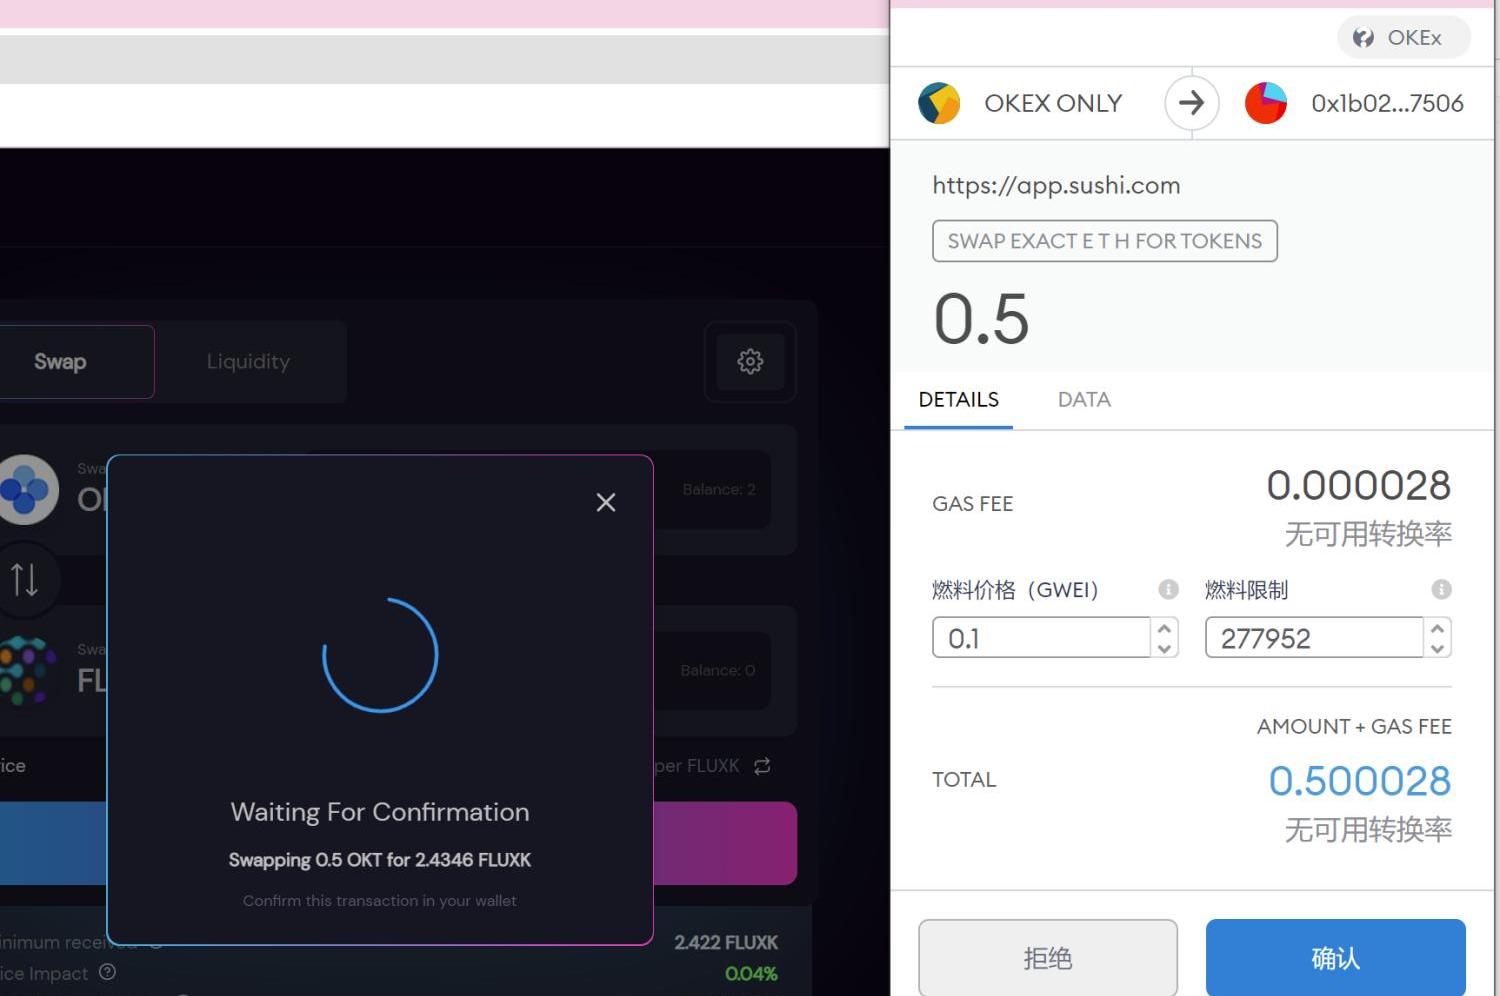
Task: Open the swap settings gear icon
Action: 750,361
